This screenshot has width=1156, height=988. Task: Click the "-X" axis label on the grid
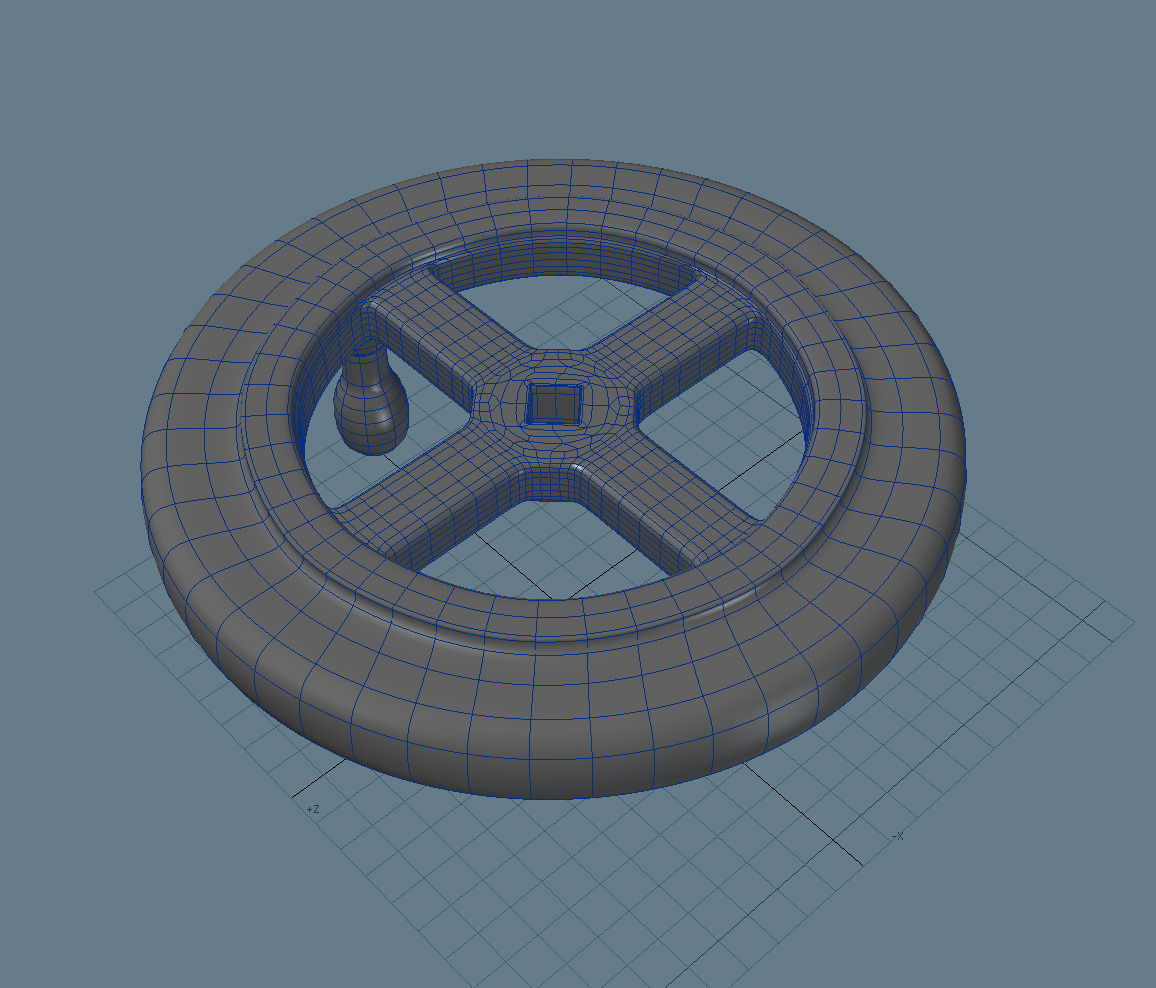coord(897,836)
